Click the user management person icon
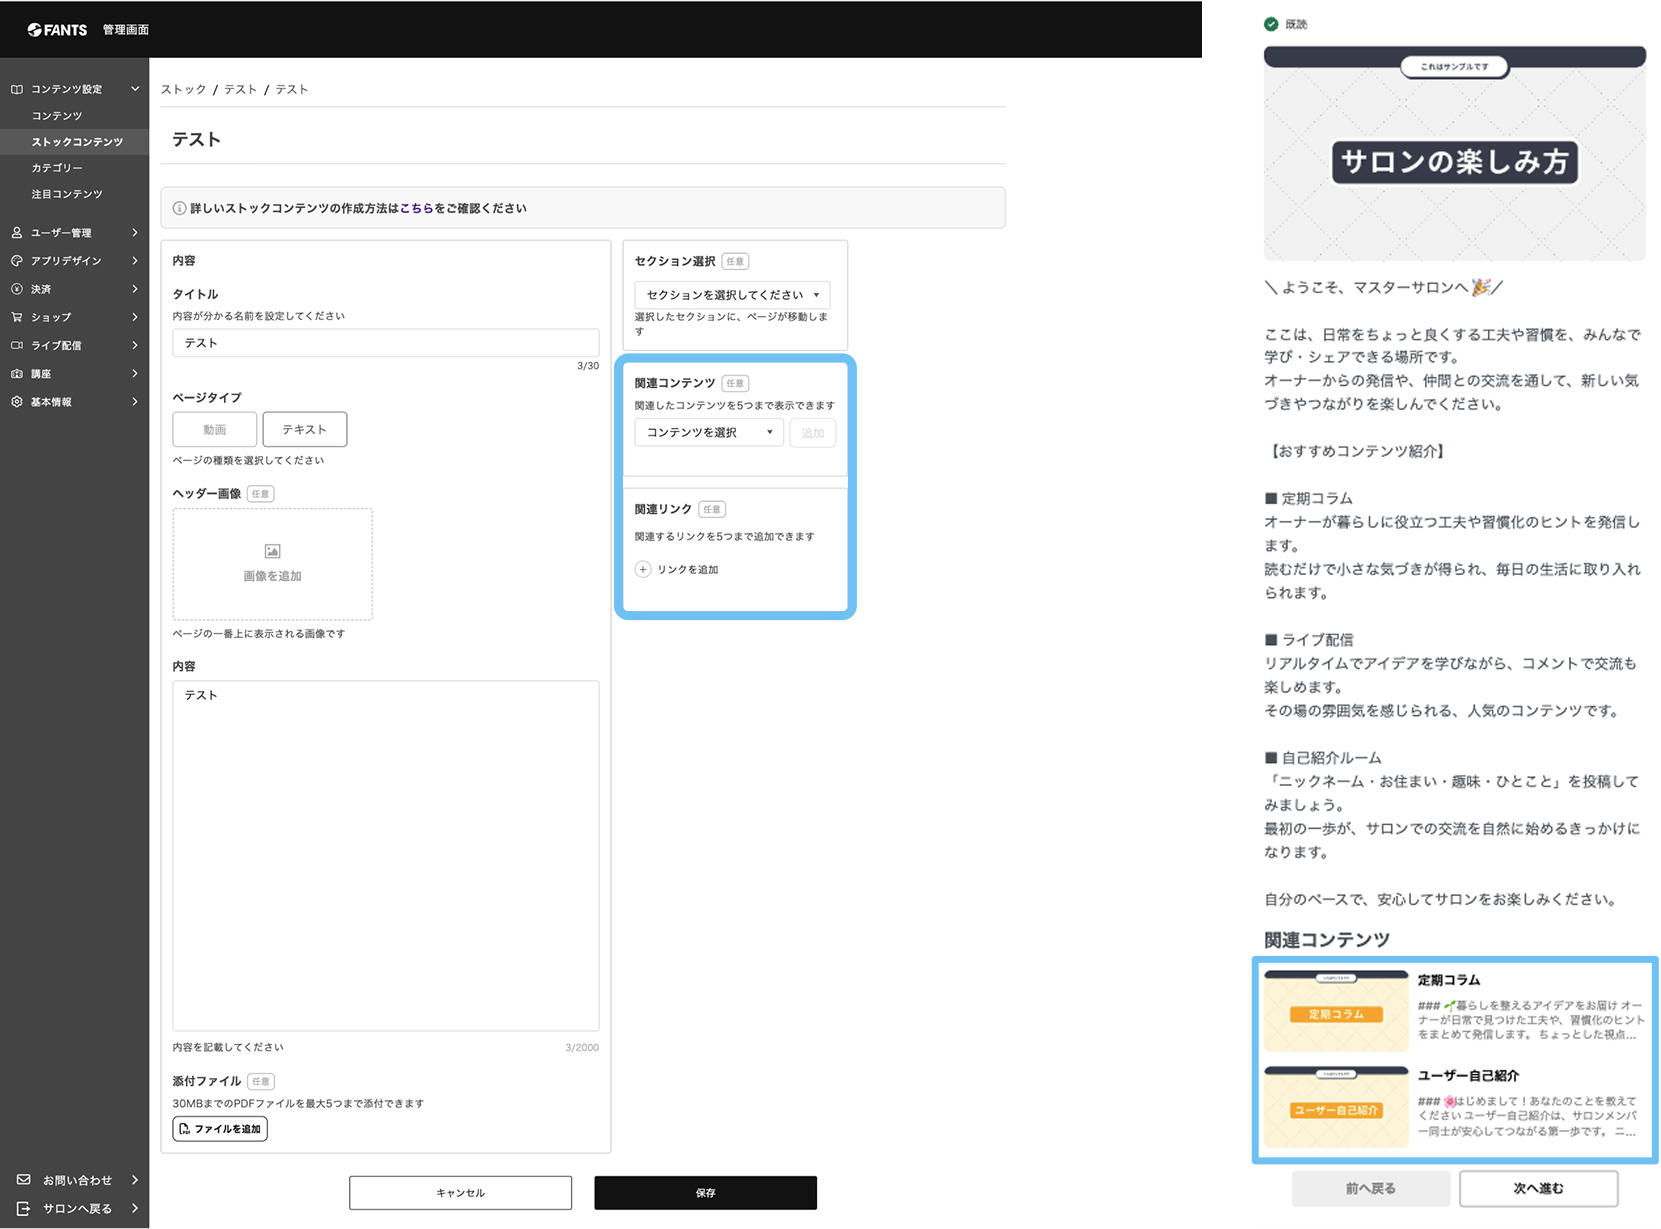The image size is (1661, 1229). point(17,232)
